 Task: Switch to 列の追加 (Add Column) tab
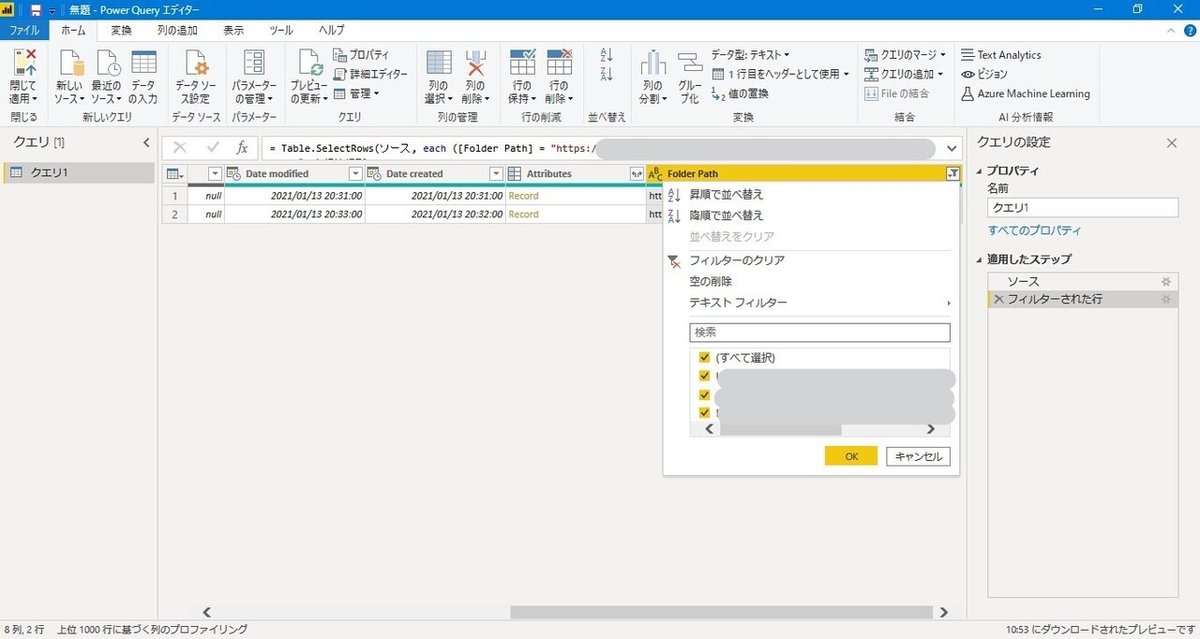[x=177, y=31]
